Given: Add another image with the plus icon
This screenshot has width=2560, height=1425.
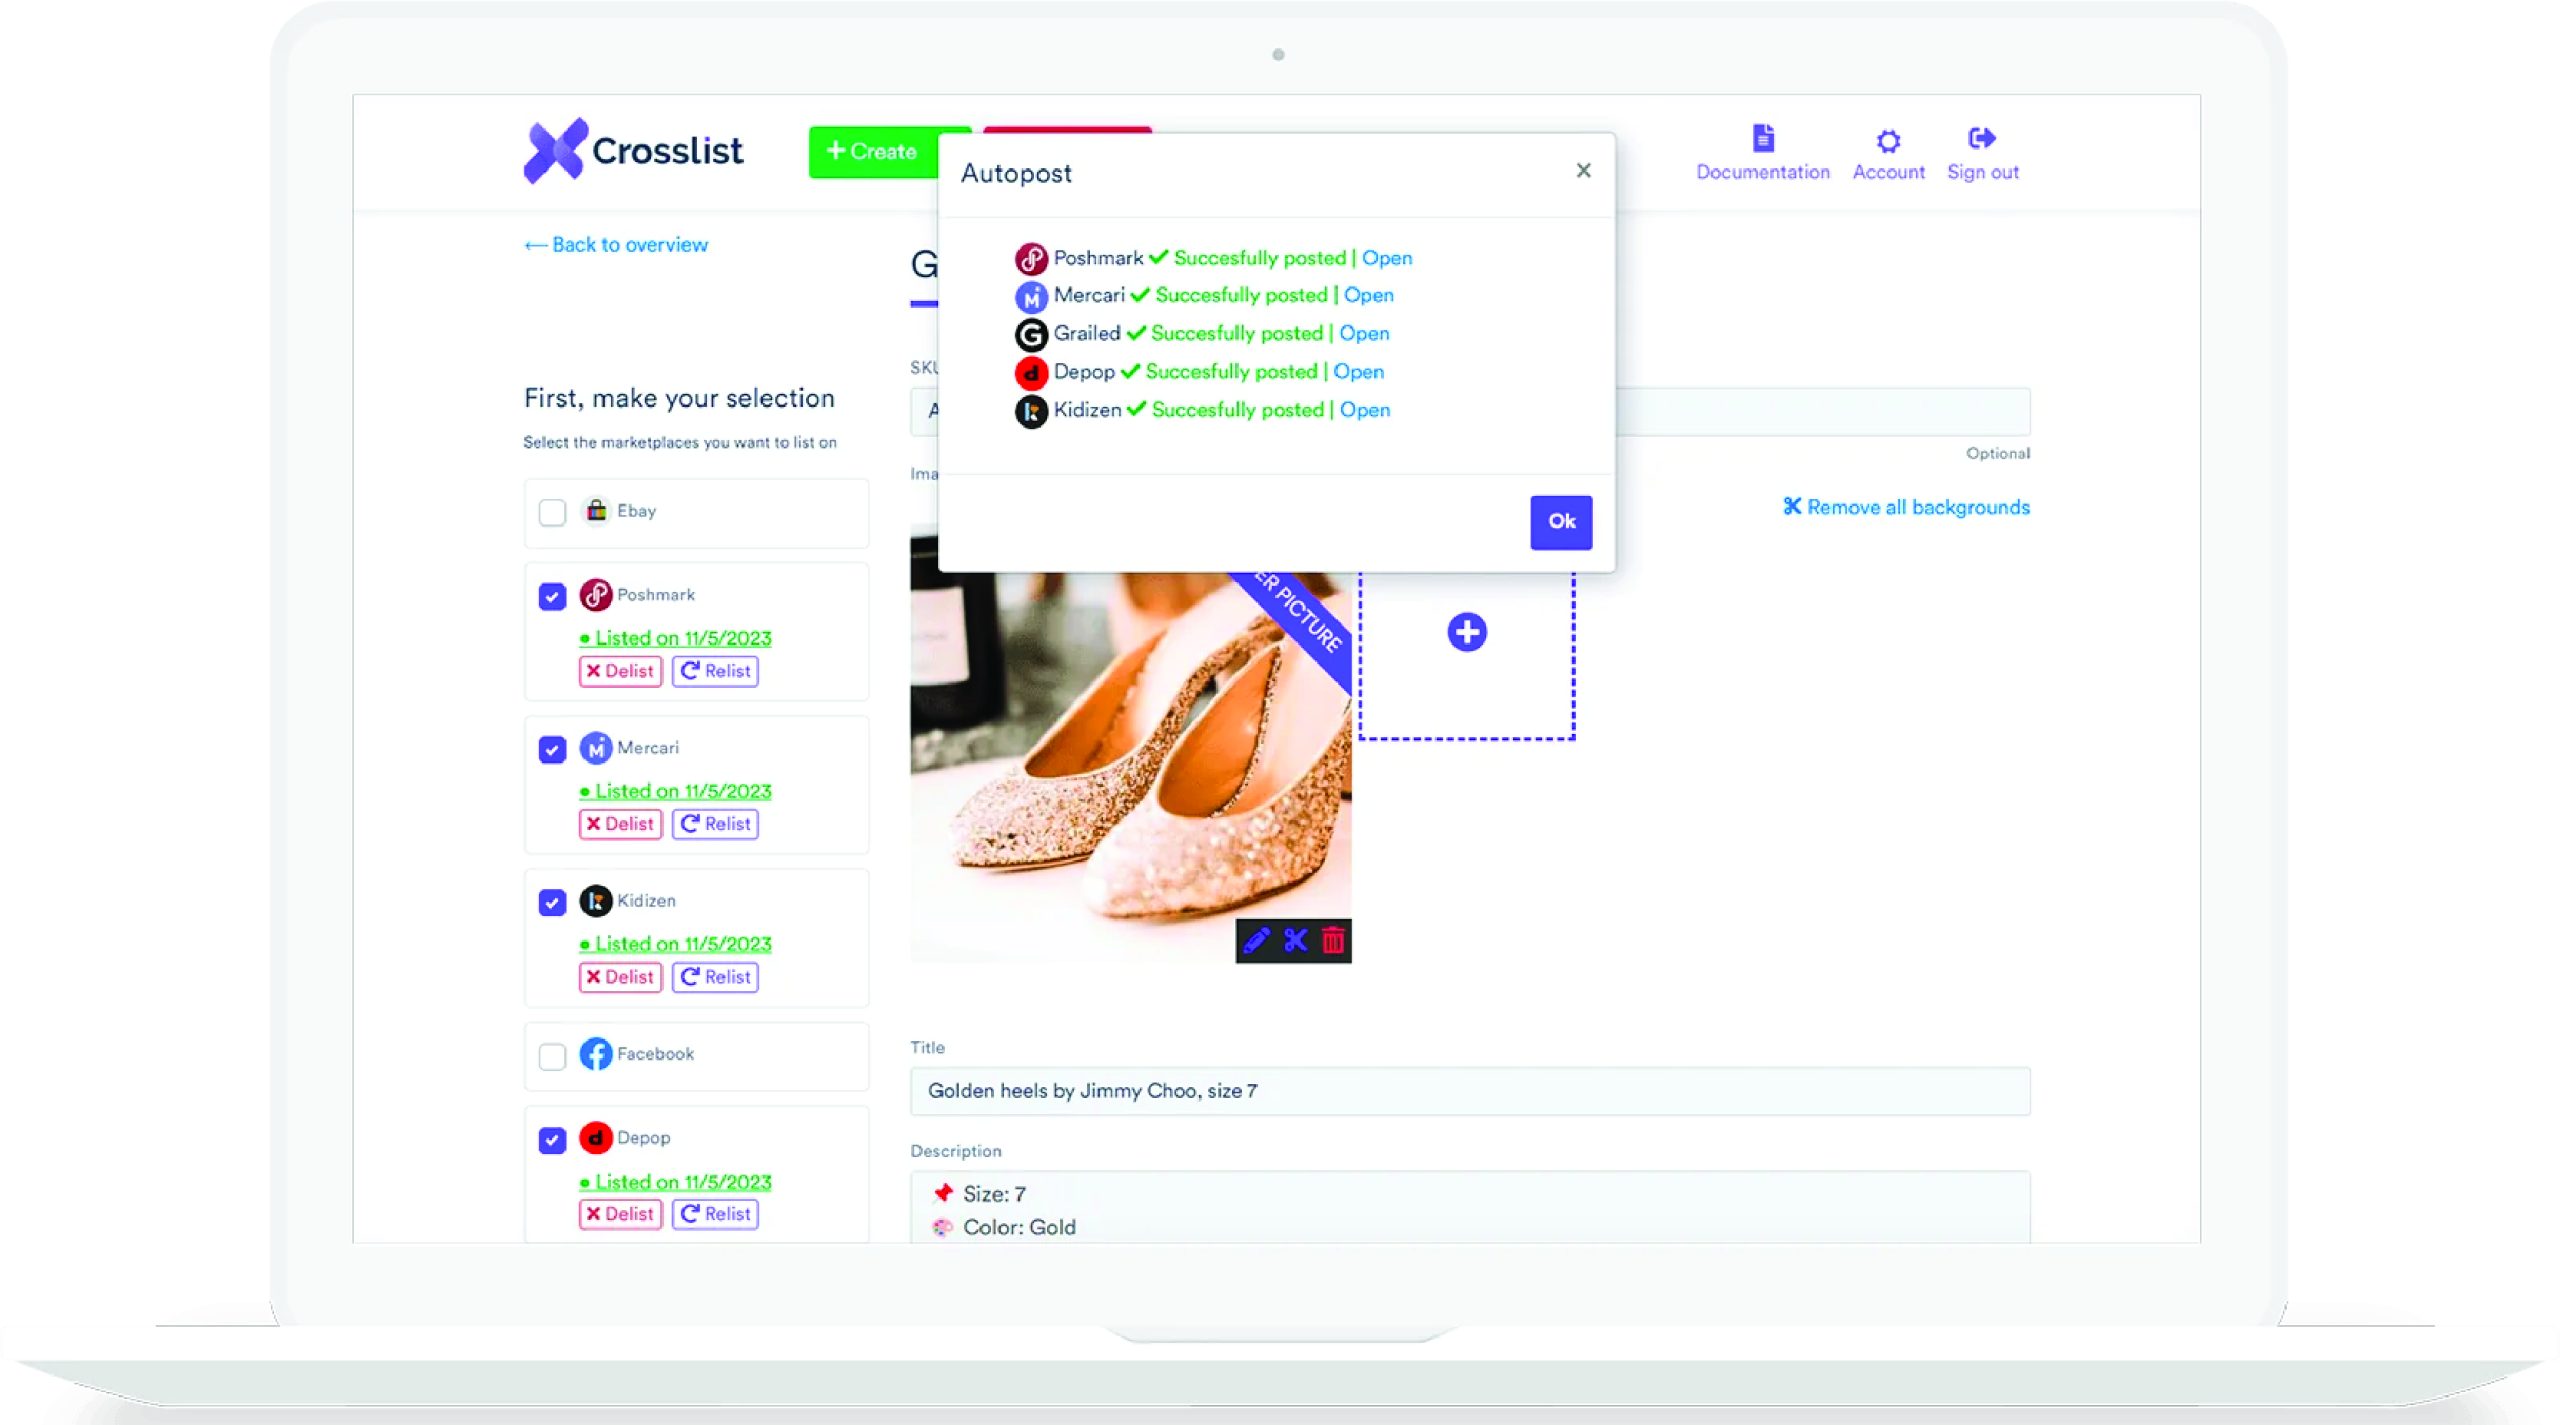Looking at the screenshot, I should [x=1466, y=631].
